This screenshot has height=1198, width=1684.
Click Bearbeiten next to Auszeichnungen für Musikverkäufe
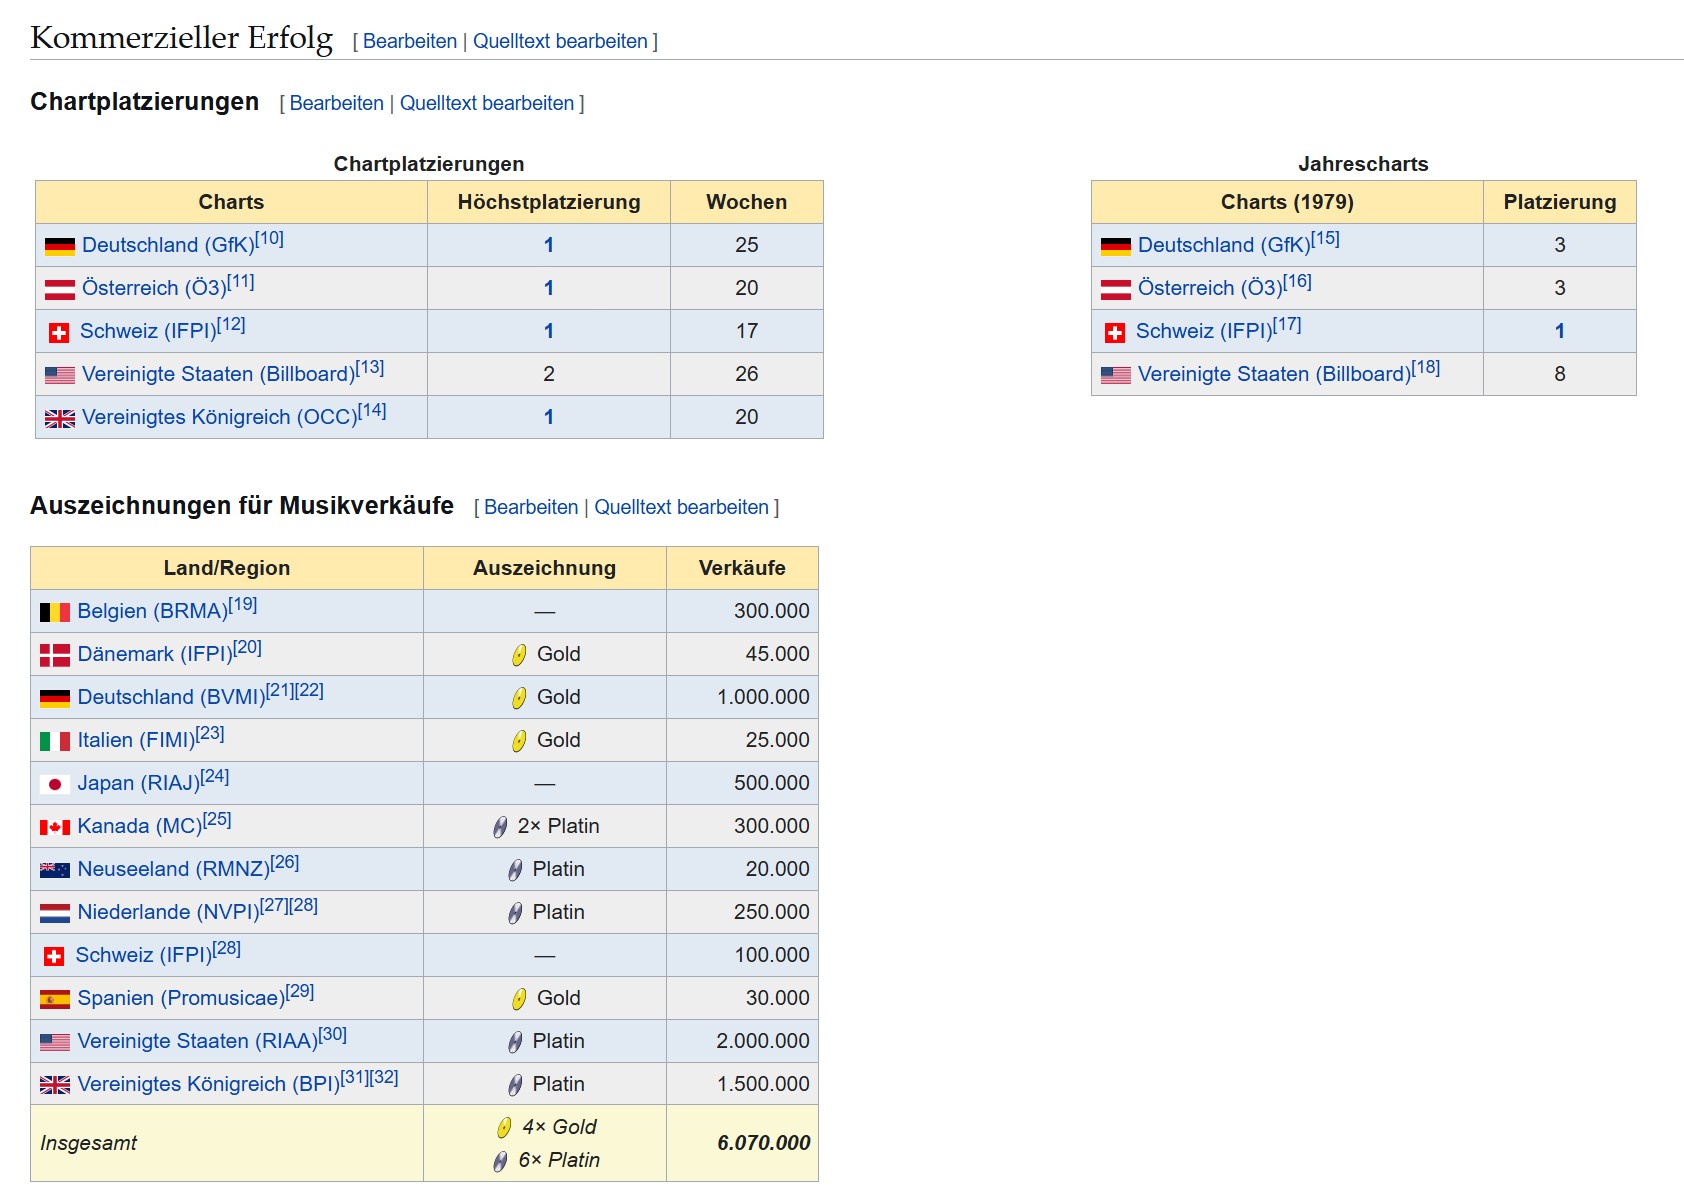pos(531,507)
